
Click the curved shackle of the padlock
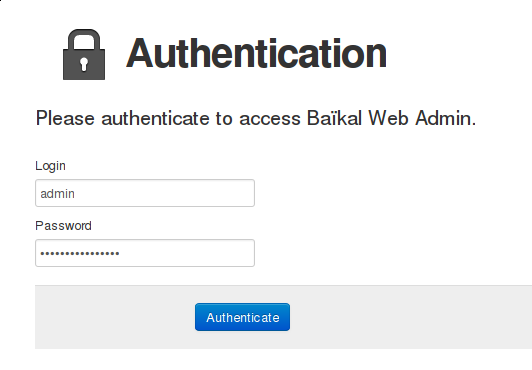[x=84, y=39]
